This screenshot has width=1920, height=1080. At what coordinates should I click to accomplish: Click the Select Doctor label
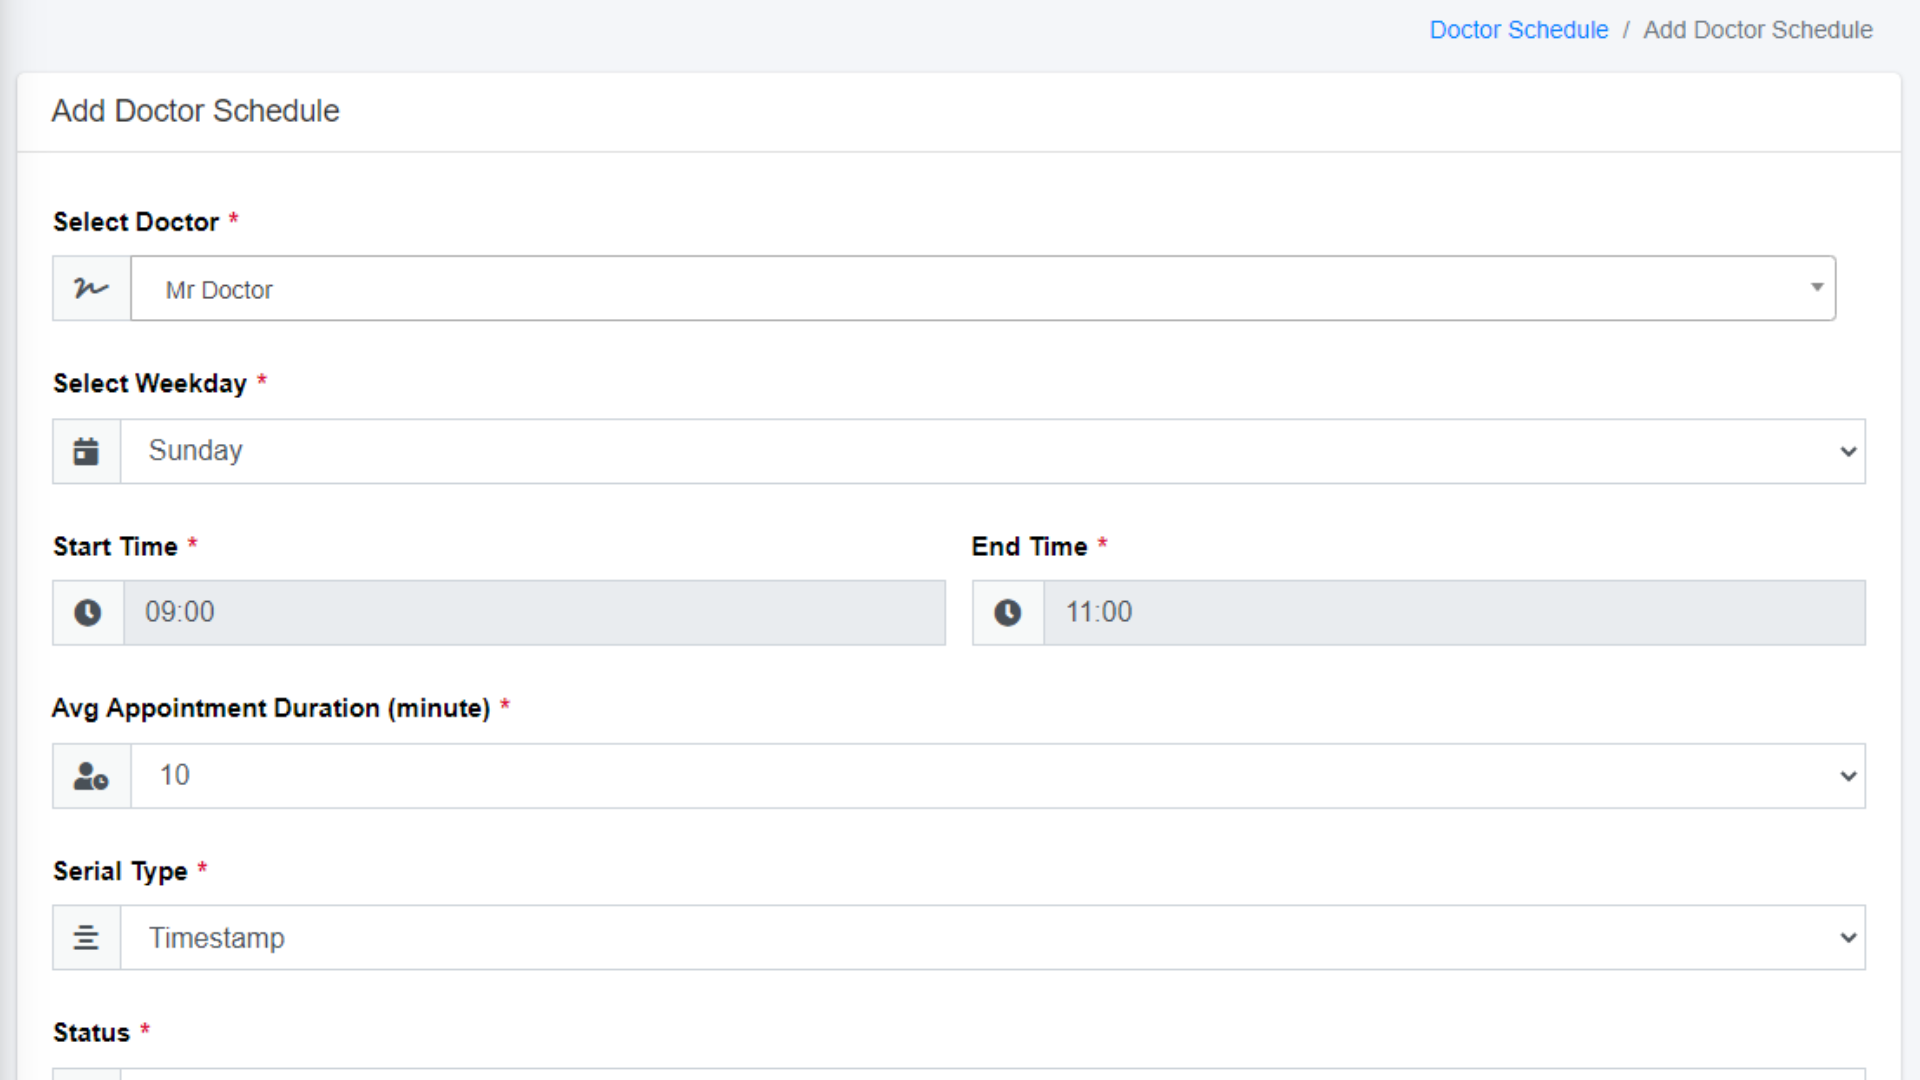pos(136,222)
